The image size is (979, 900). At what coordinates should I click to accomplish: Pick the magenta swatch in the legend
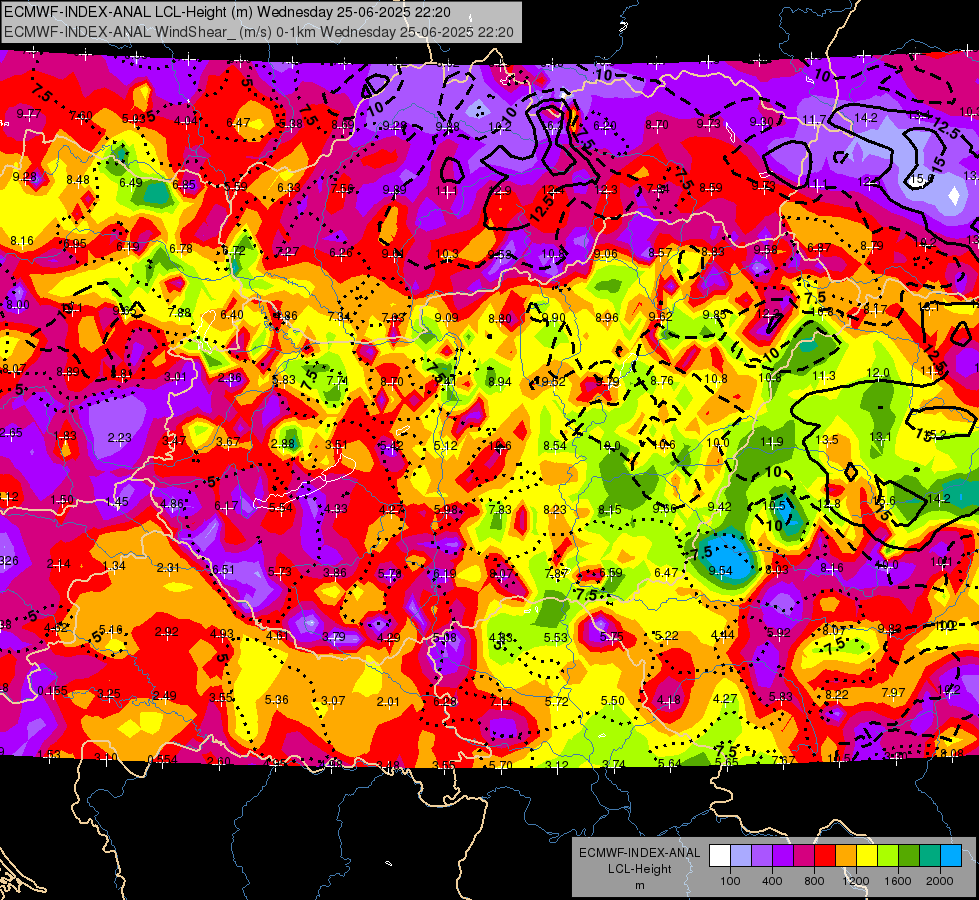pos(804,856)
